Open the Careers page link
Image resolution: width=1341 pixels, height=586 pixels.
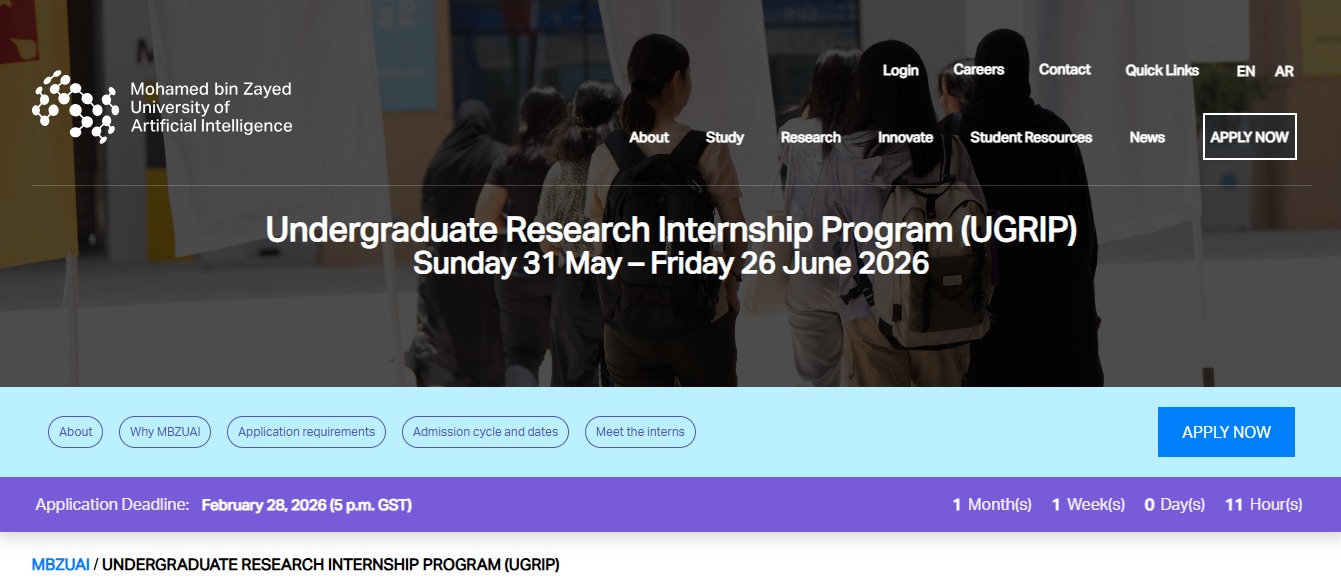click(978, 69)
